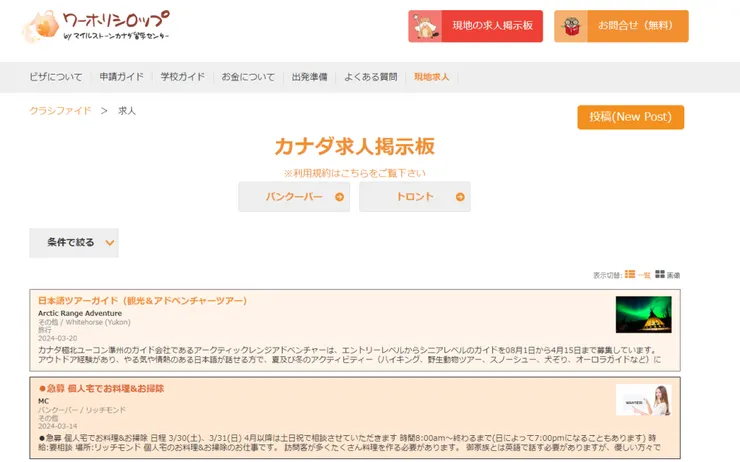Open the 出発準備 menu item
740x462 pixels.
(310, 77)
